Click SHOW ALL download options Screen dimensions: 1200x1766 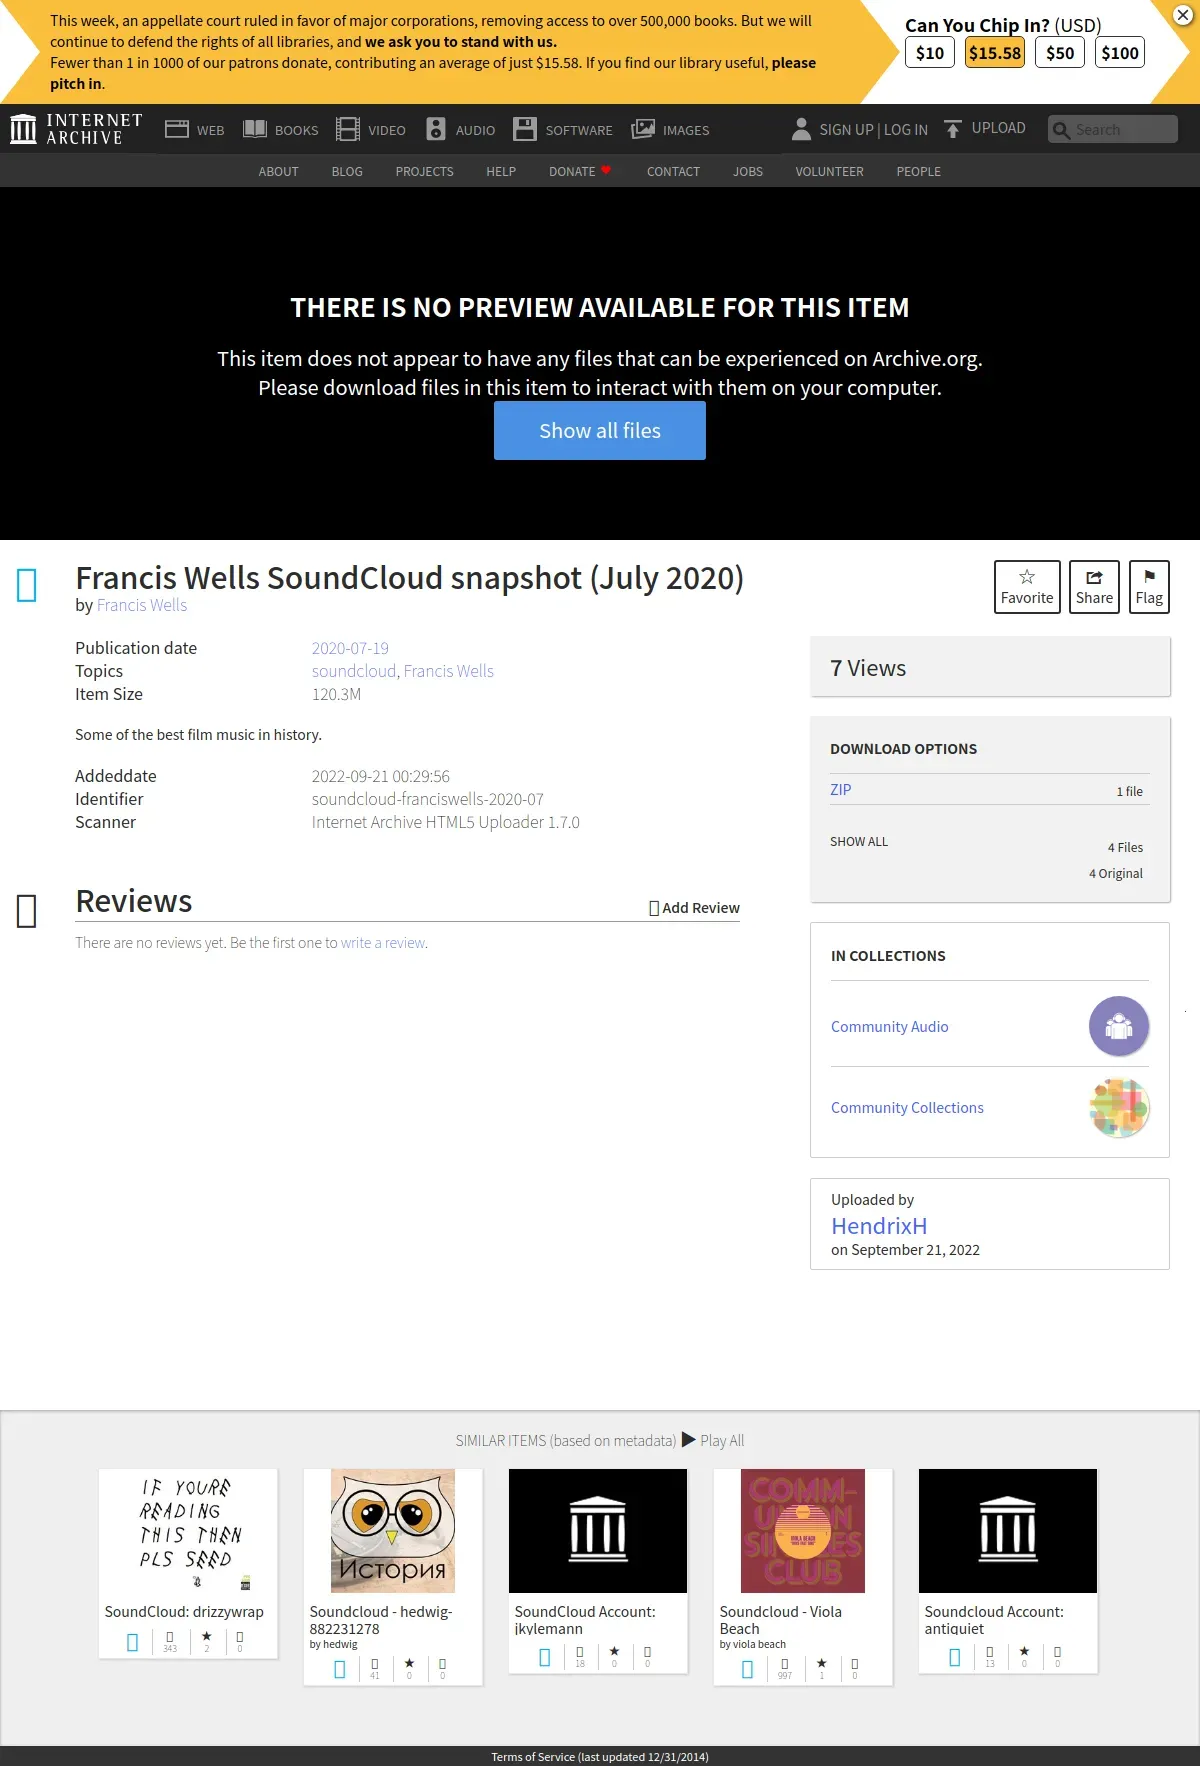[859, 842]
